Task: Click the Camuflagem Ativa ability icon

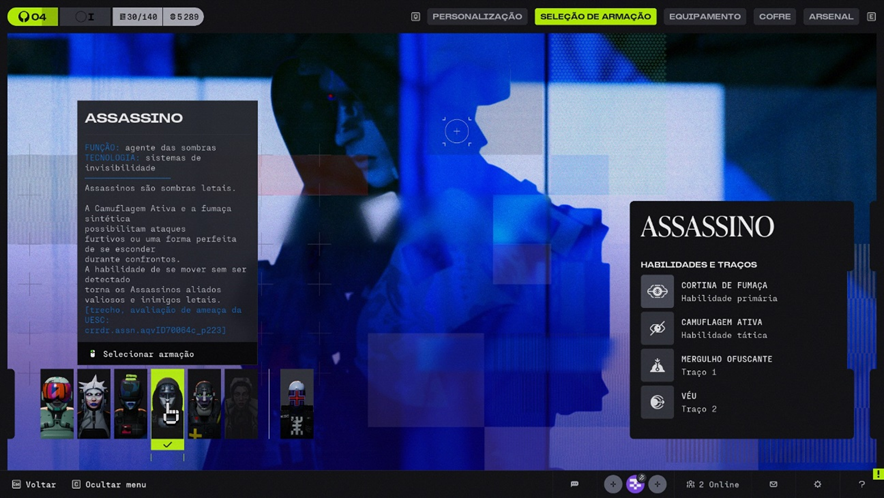Action: 657,328
